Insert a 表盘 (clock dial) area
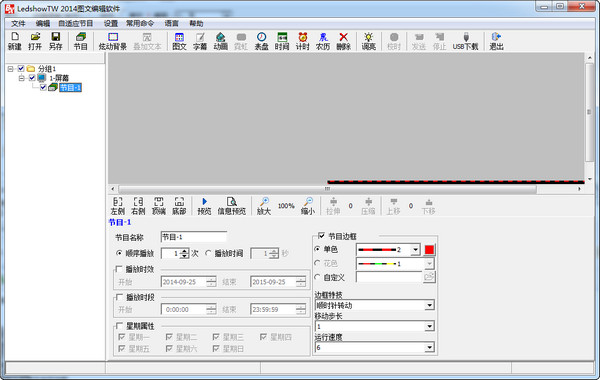Image resolution: width=600 pixels, height=380 pixels. 262,41
